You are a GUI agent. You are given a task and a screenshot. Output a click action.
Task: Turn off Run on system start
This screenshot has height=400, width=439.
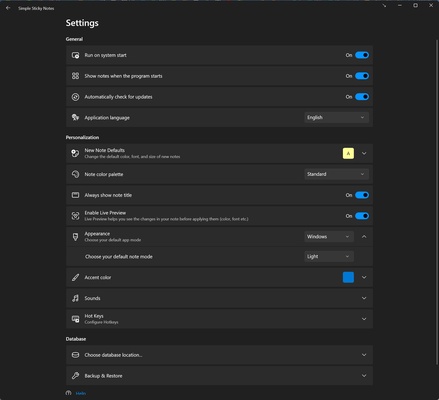pyautogui.click(x=362, y=55)
